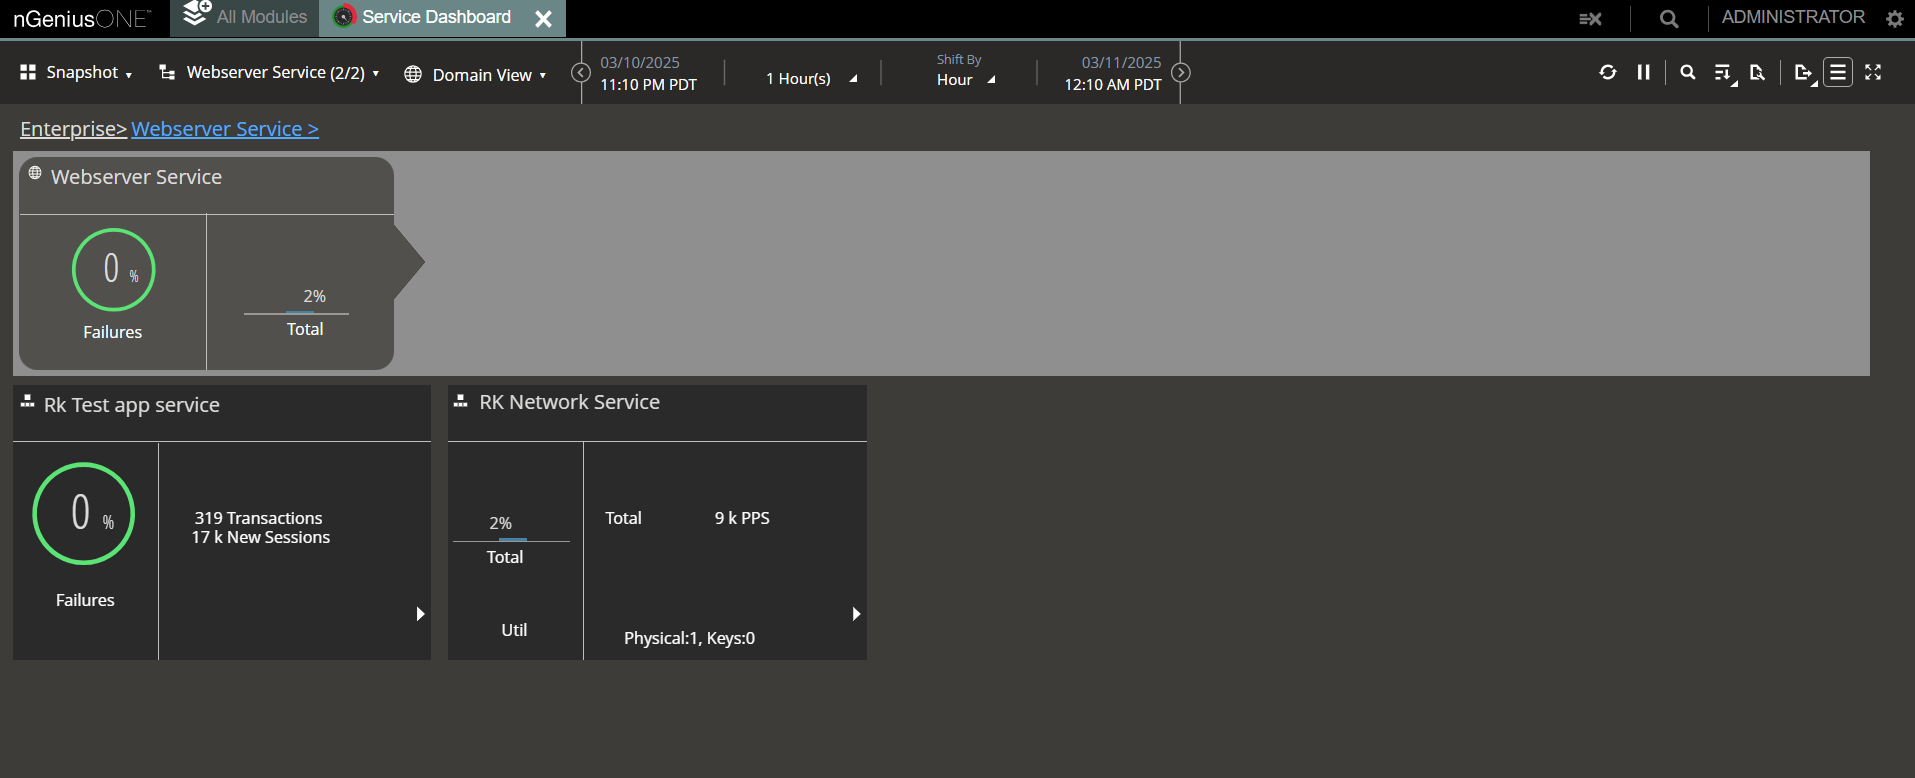Click the globe icon on Webserver Service card
Image resolution: width=1915 pixels, height=778 pixels.
tap(35, 173)
